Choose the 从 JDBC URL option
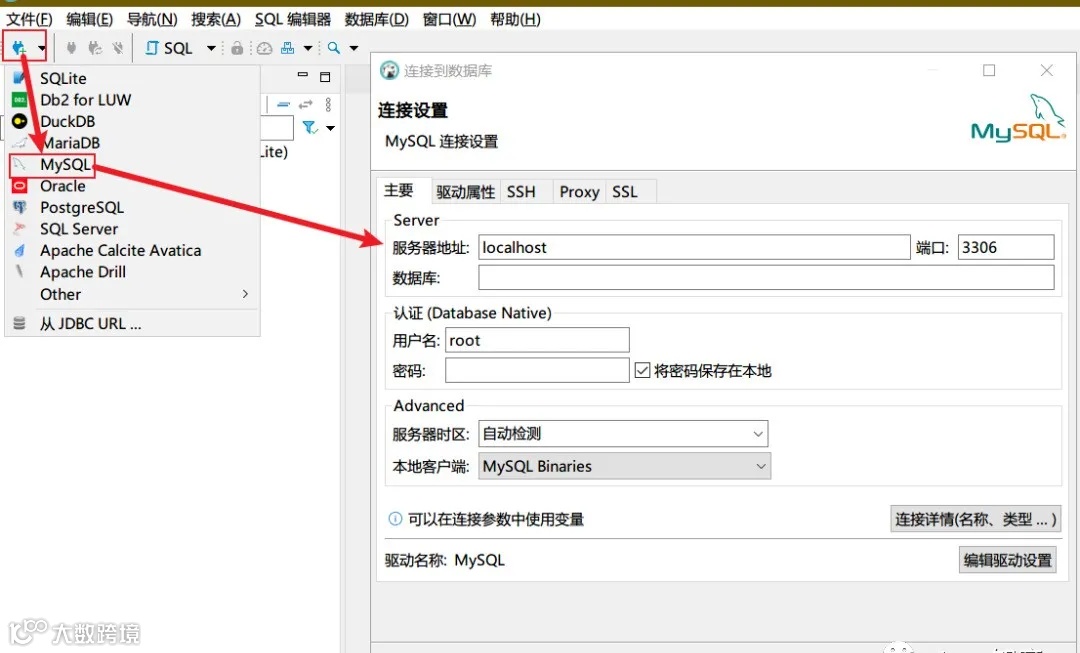The width and height of the screenshot is (1080, 653). tap(132, 324)
